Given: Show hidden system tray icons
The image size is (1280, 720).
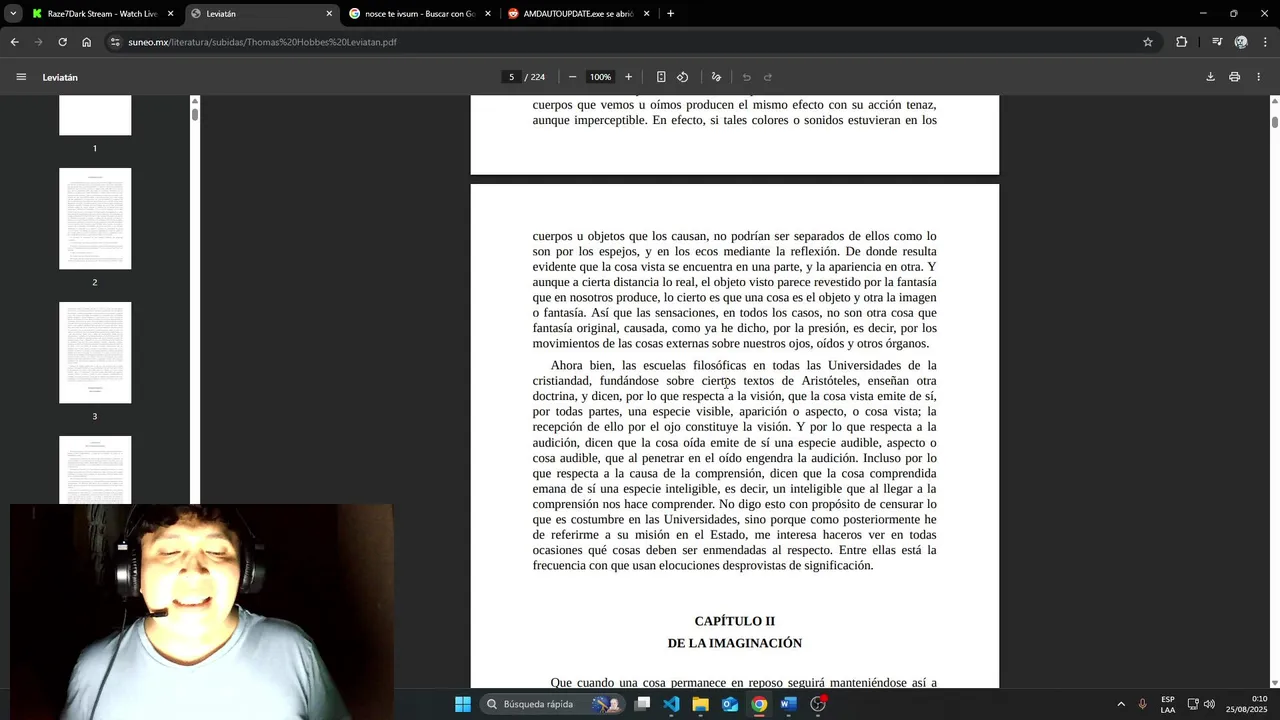Looking at the screenshot, I should click(1121, 704).
